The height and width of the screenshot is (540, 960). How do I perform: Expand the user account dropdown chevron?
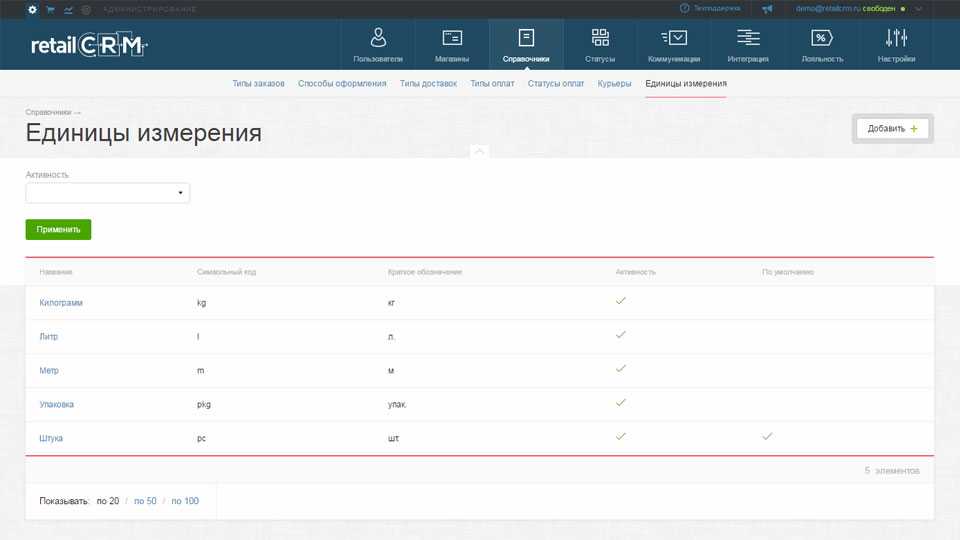pyautogui.click(x=918, y=9)
